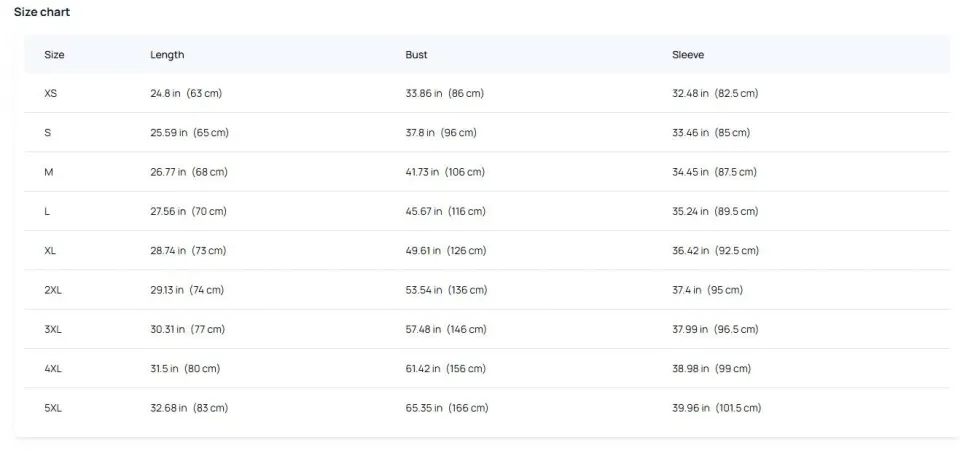Click the Size column header
This screenshot has height=453, width=960.
click(x=54, y=55)
